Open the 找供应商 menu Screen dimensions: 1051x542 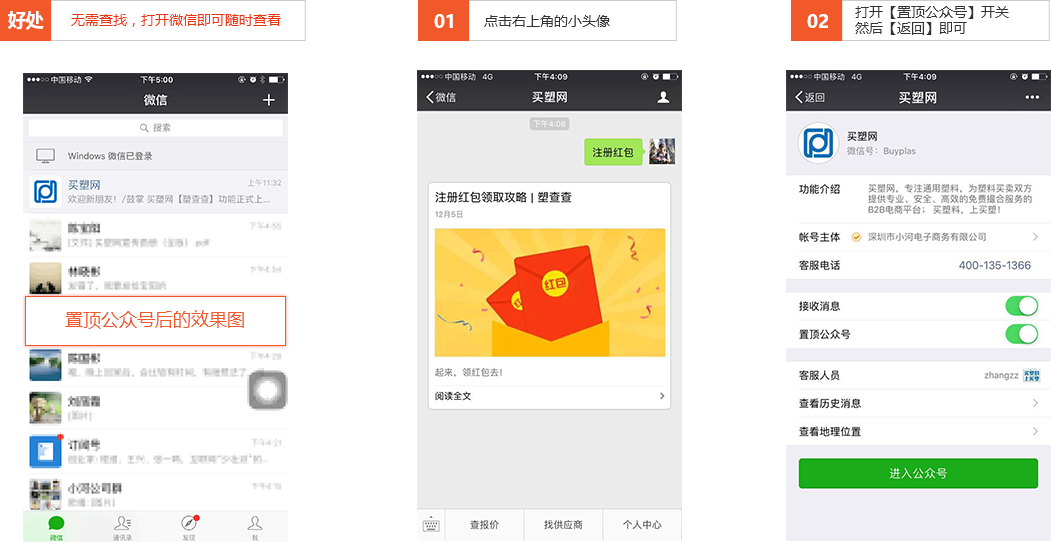563,525
